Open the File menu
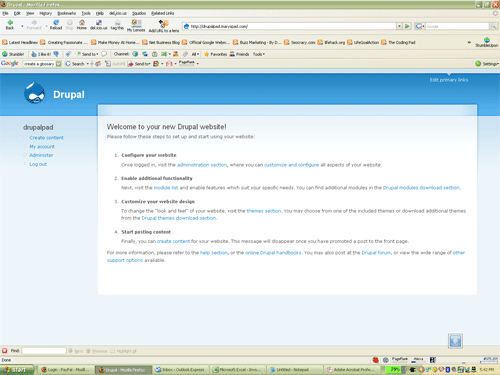 point(5,13)
